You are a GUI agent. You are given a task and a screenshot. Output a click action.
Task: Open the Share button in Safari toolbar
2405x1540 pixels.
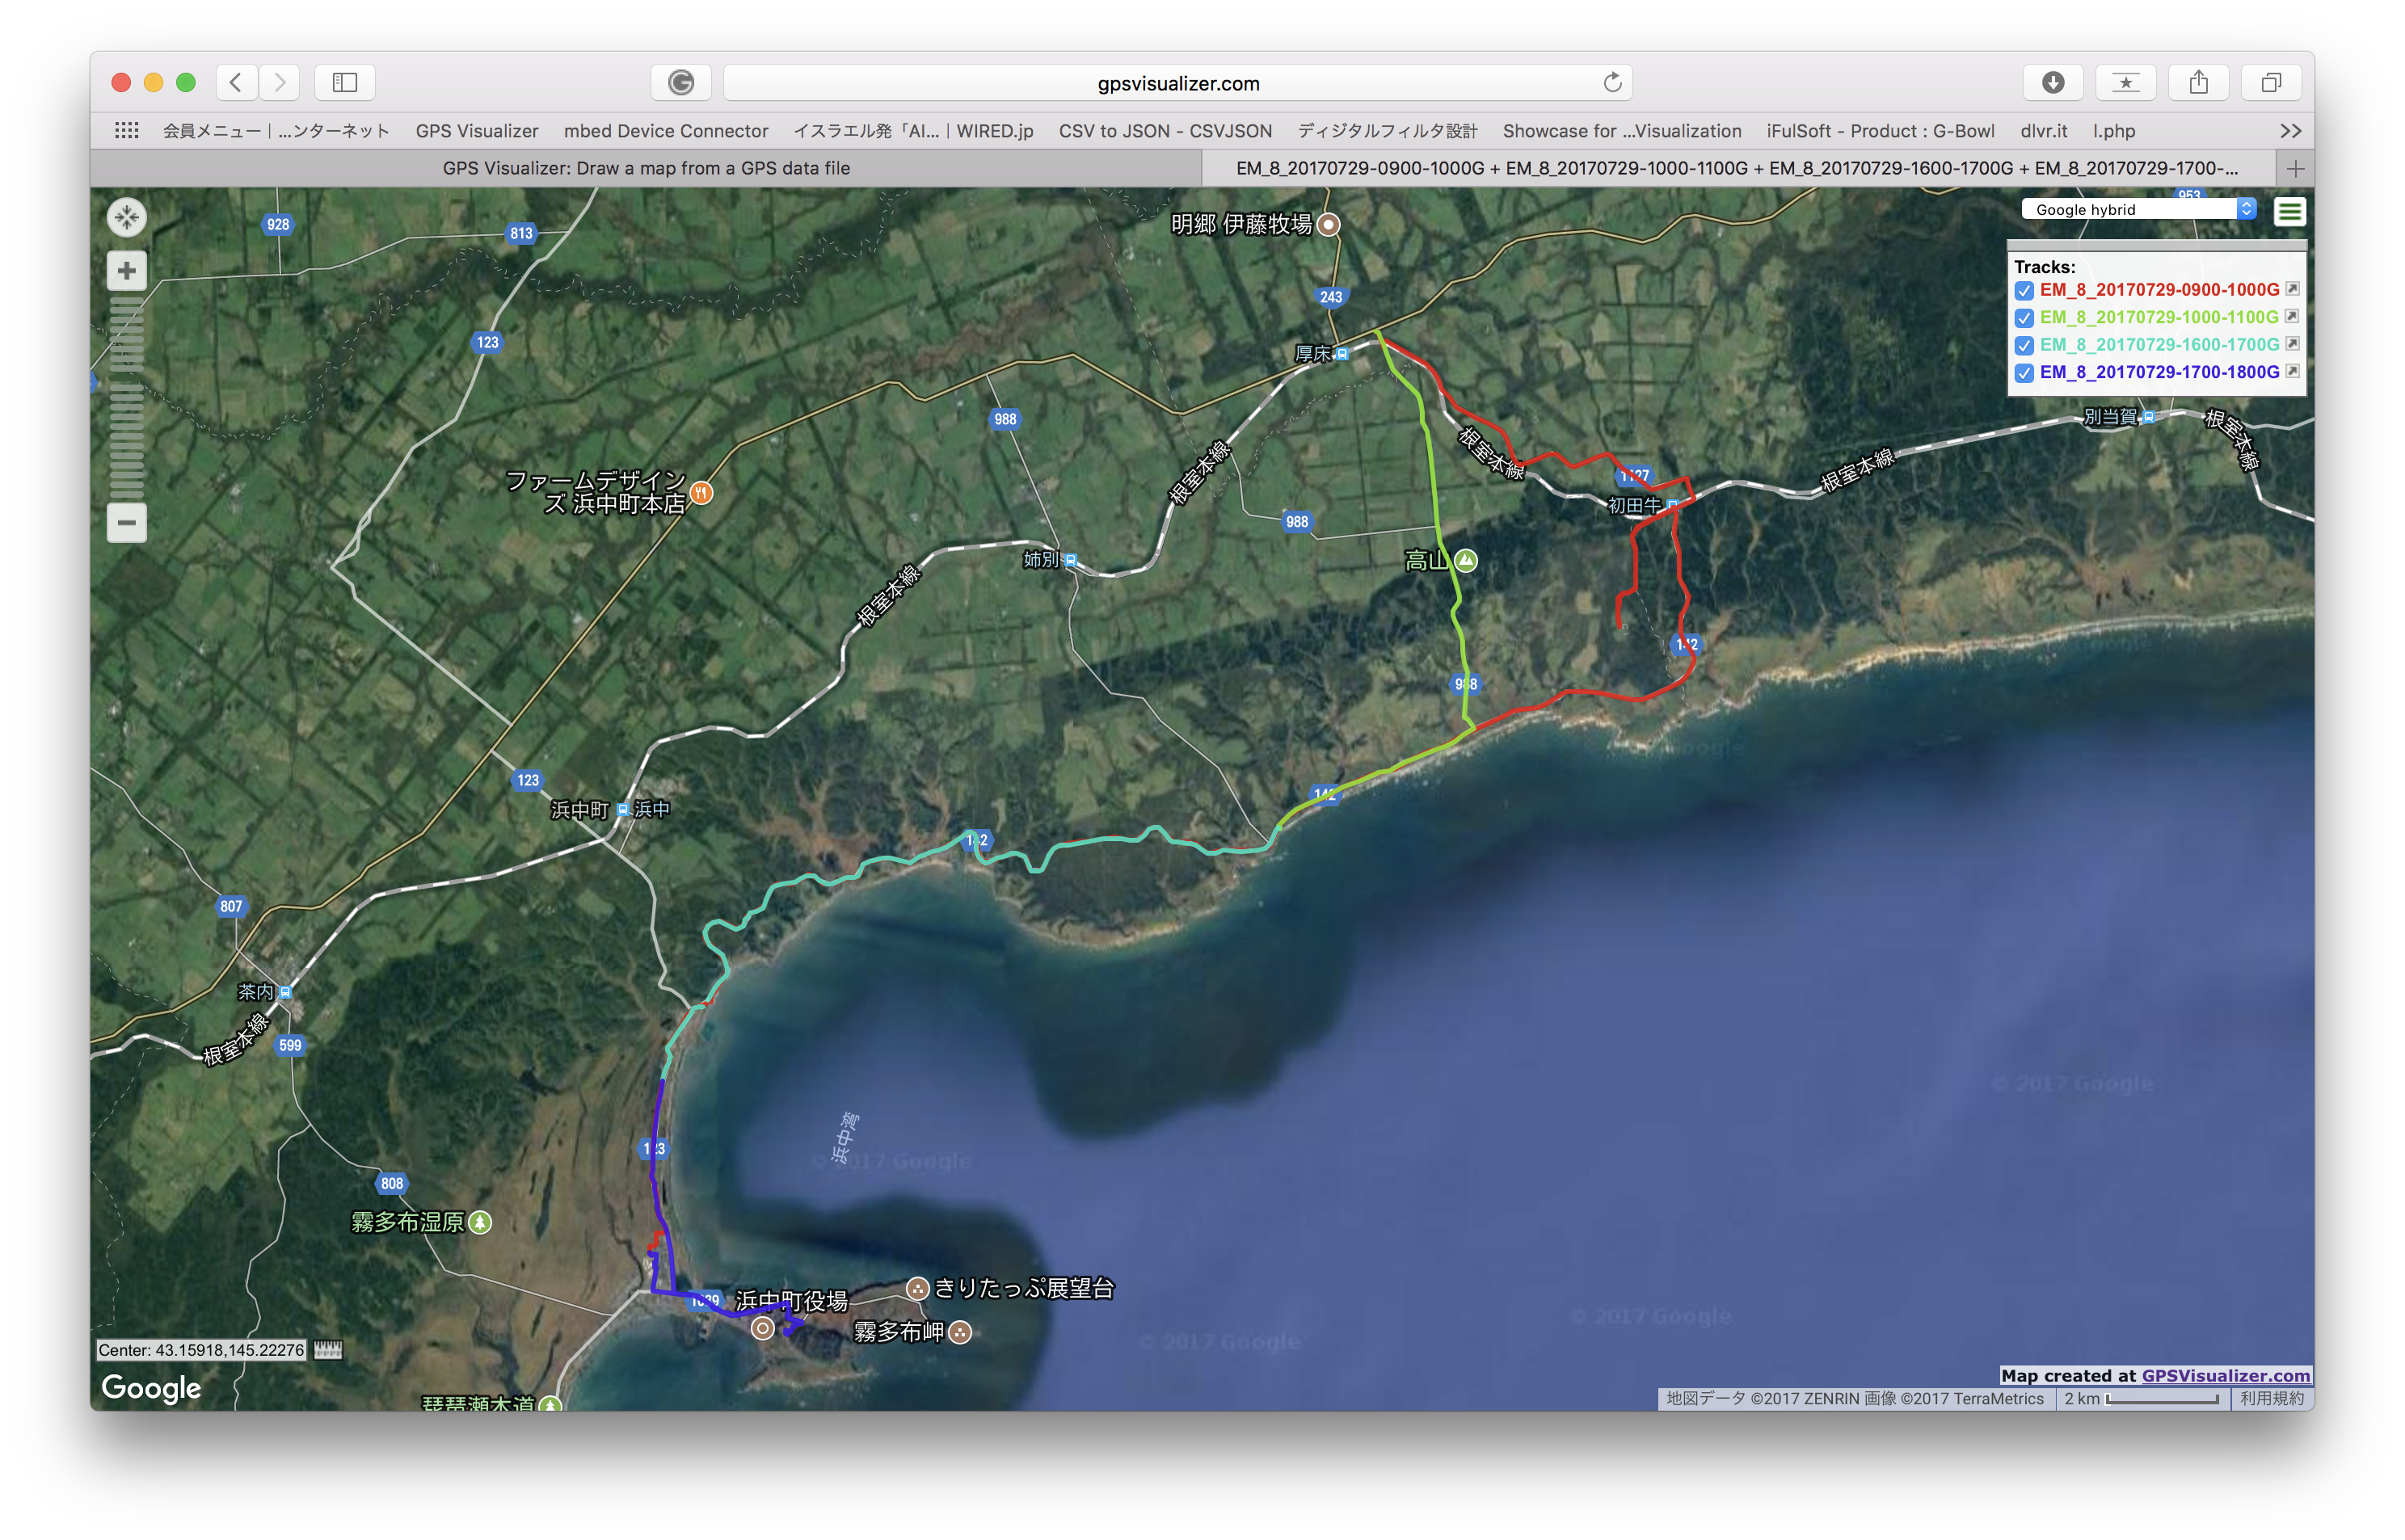[2198, 82]
